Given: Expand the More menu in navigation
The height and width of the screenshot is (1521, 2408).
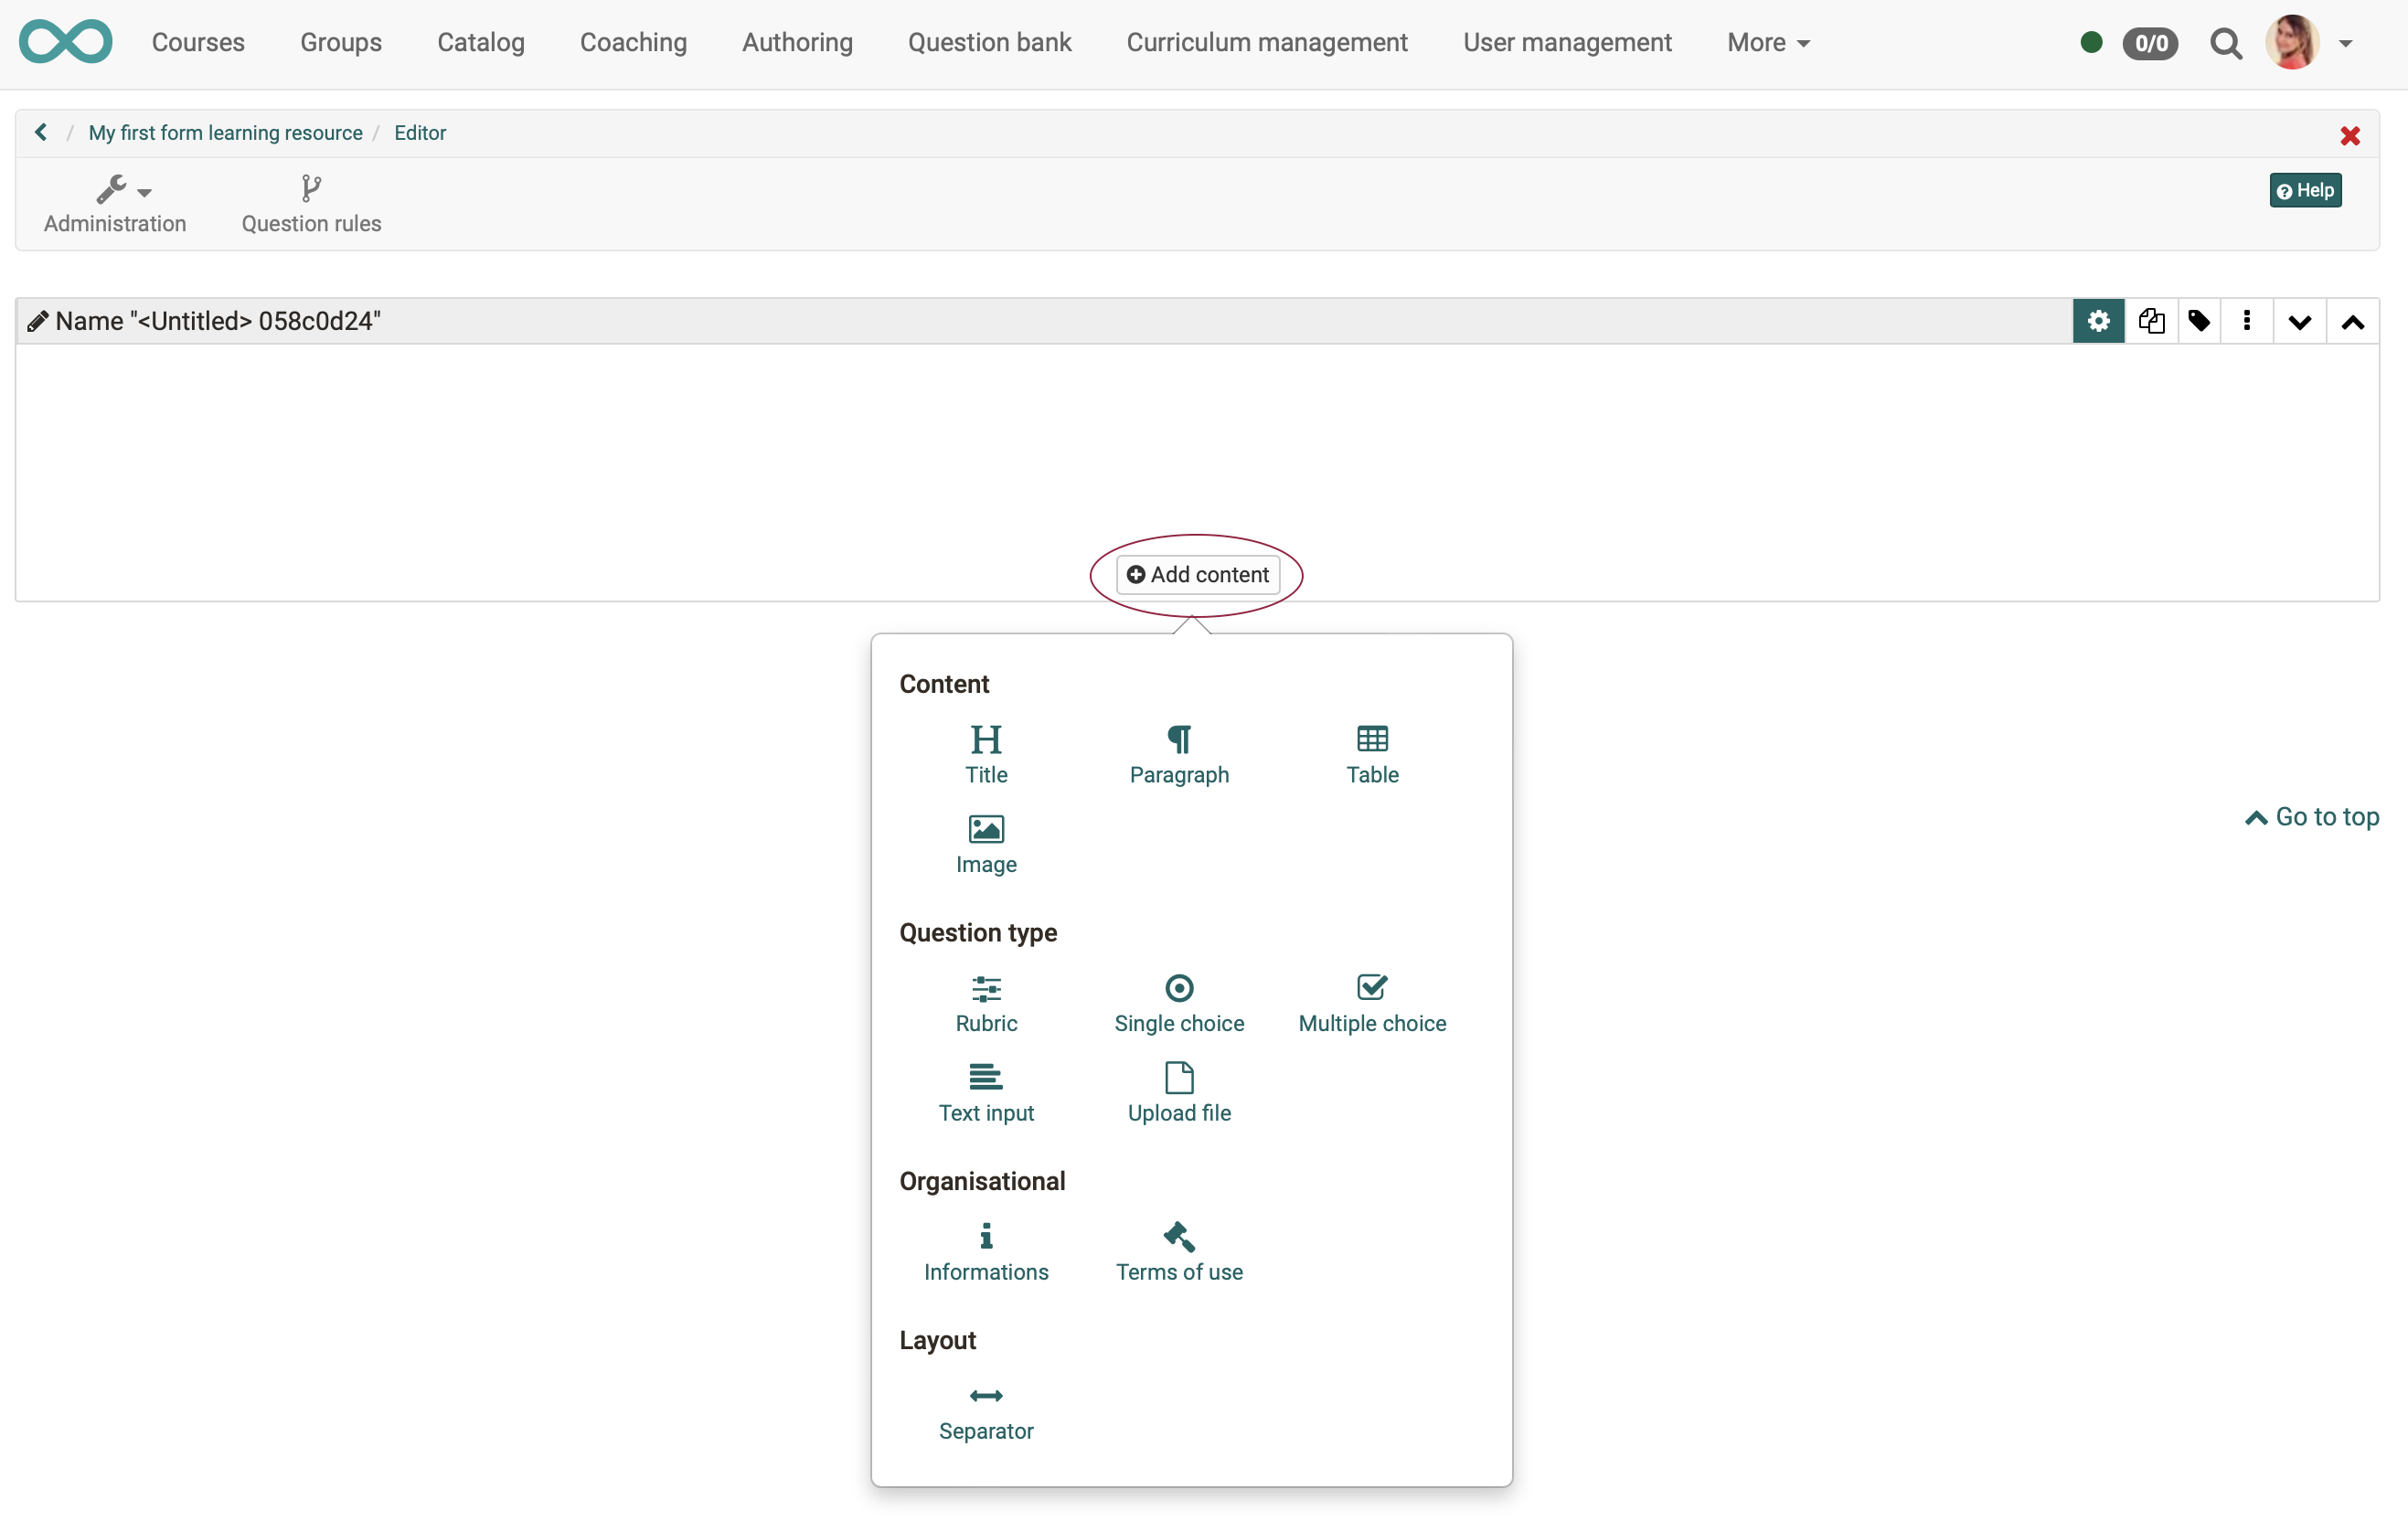Looking at the screenshot, I should click(1767, 43).
